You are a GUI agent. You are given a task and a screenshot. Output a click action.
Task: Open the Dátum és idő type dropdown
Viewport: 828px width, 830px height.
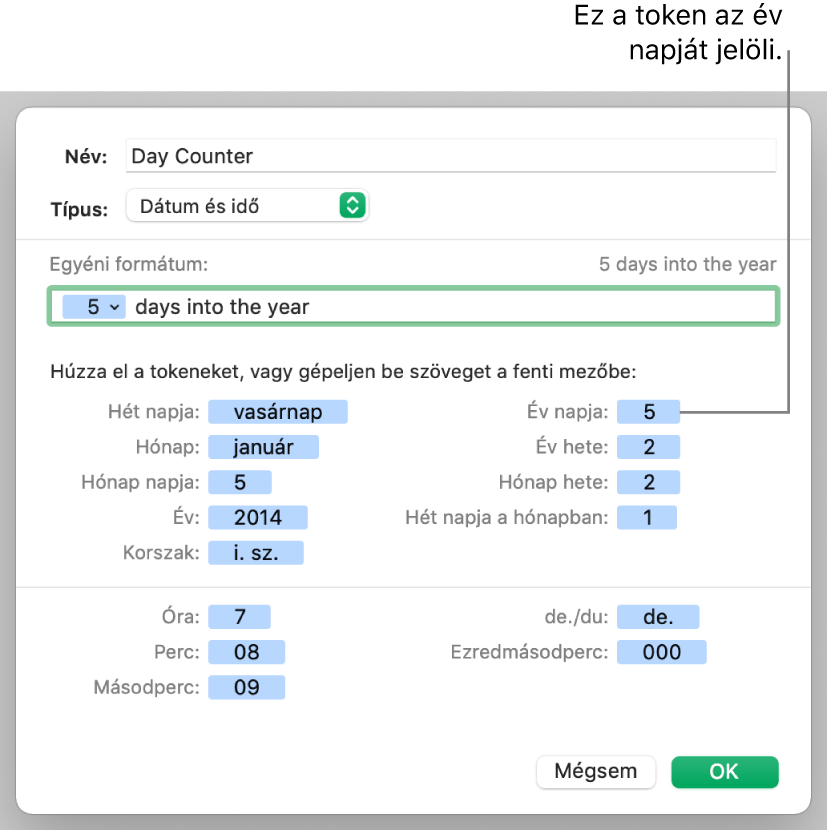click(247, 205)
